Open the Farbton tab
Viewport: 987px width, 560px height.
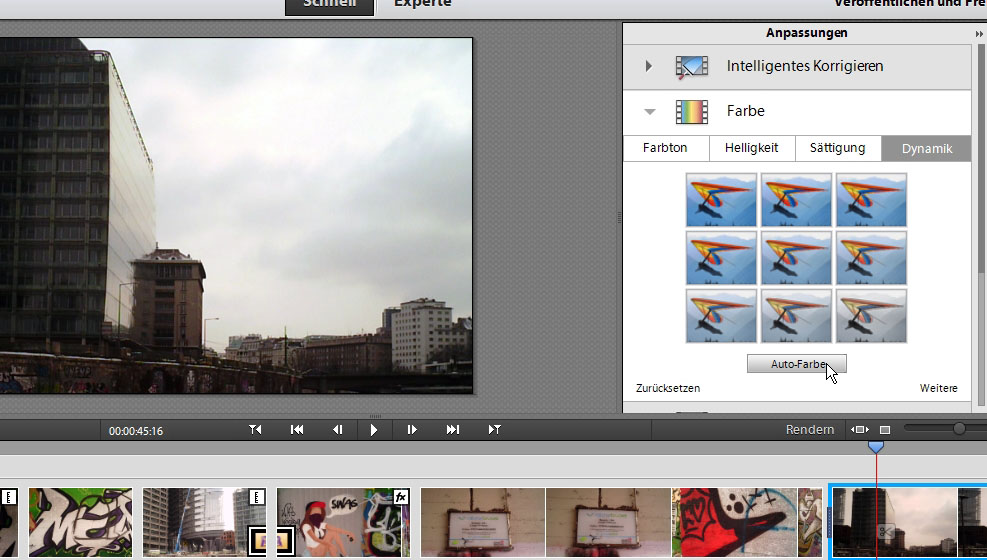pyautogui.click(x=665, y=148)
